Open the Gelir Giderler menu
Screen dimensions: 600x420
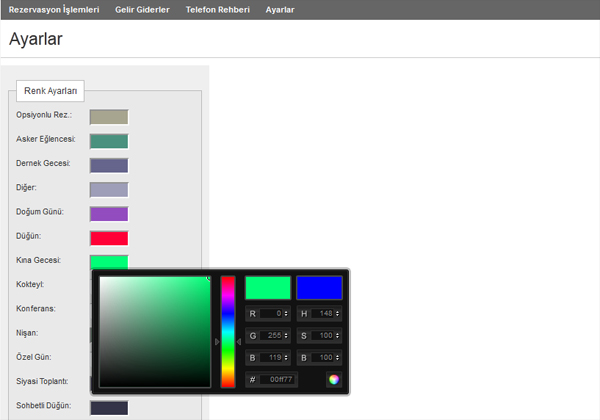[142, 10]
